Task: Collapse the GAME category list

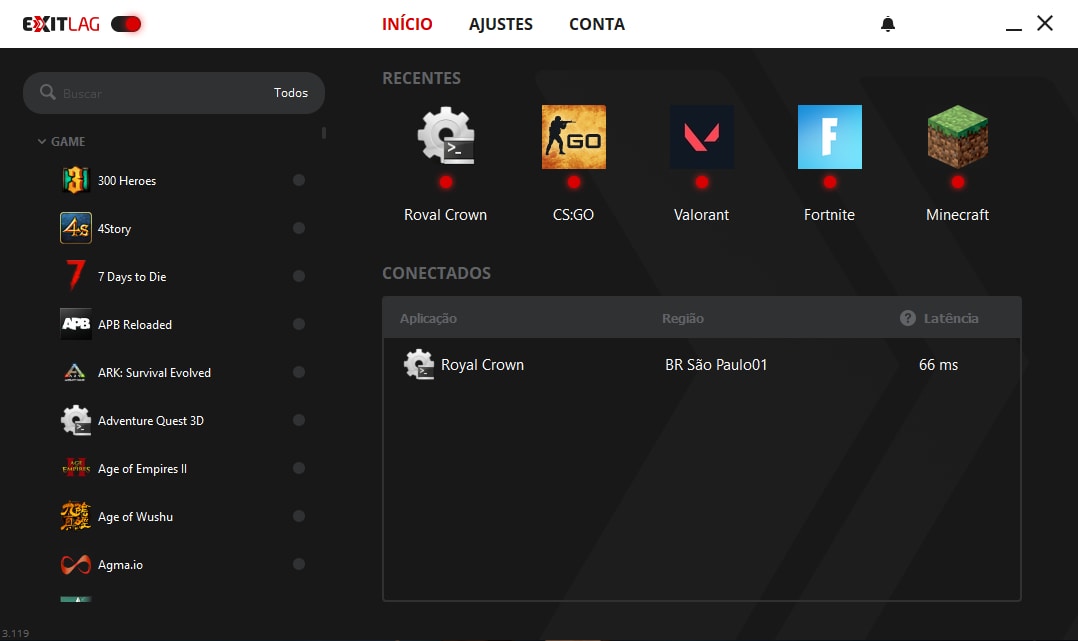Action: point(42,142)
